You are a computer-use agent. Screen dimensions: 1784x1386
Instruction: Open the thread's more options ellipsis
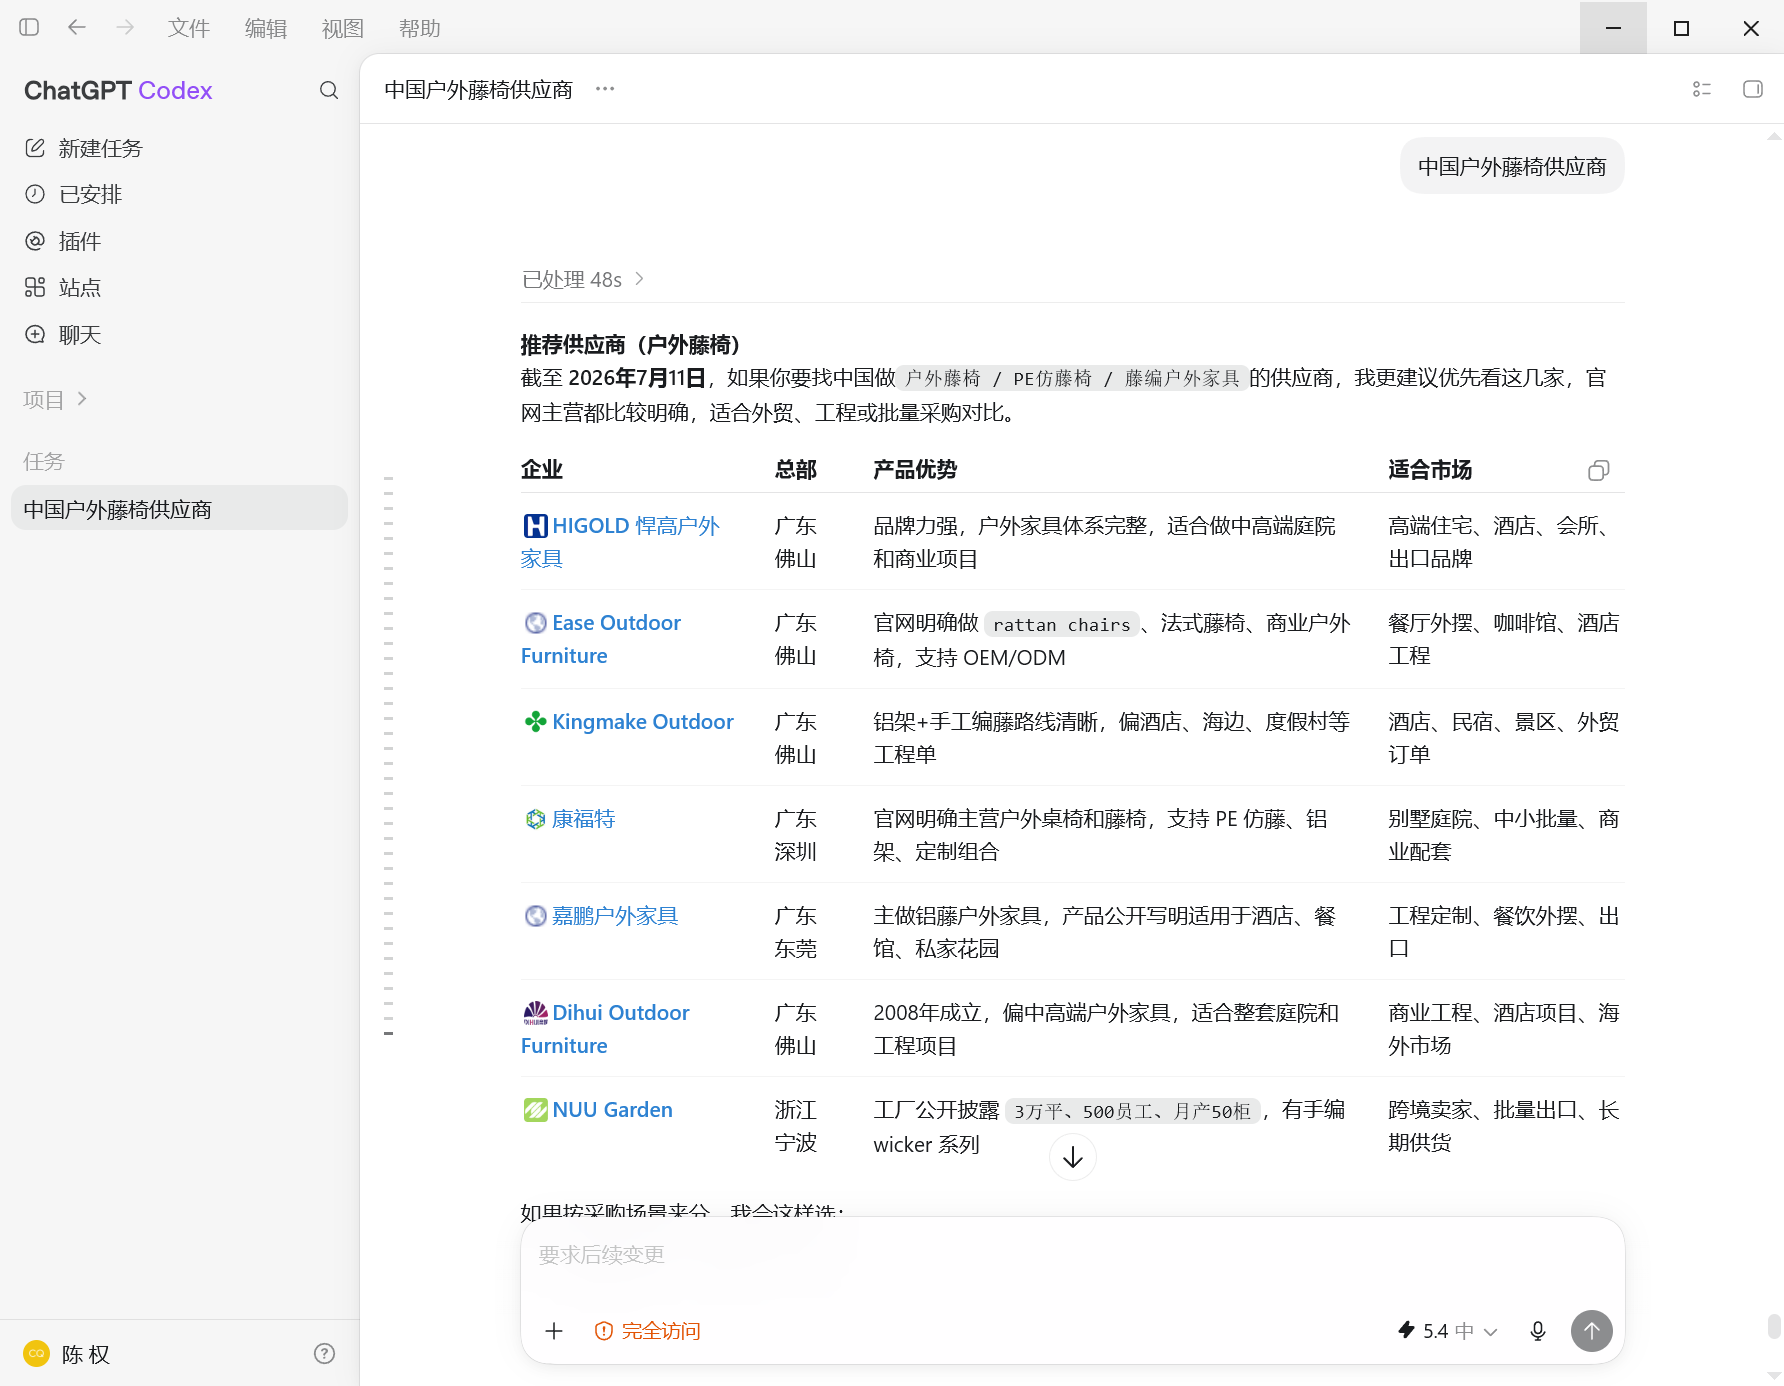tap(605, 89)
